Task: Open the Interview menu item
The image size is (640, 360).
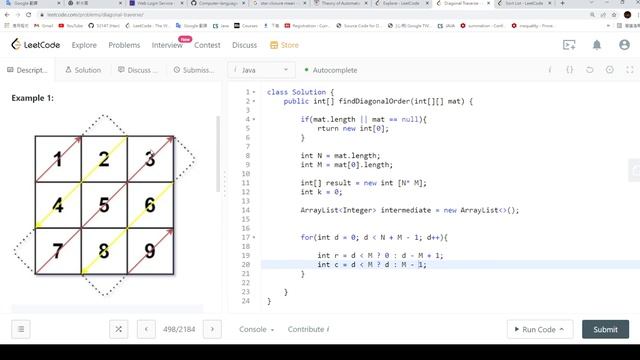Action: pos(167,45)
